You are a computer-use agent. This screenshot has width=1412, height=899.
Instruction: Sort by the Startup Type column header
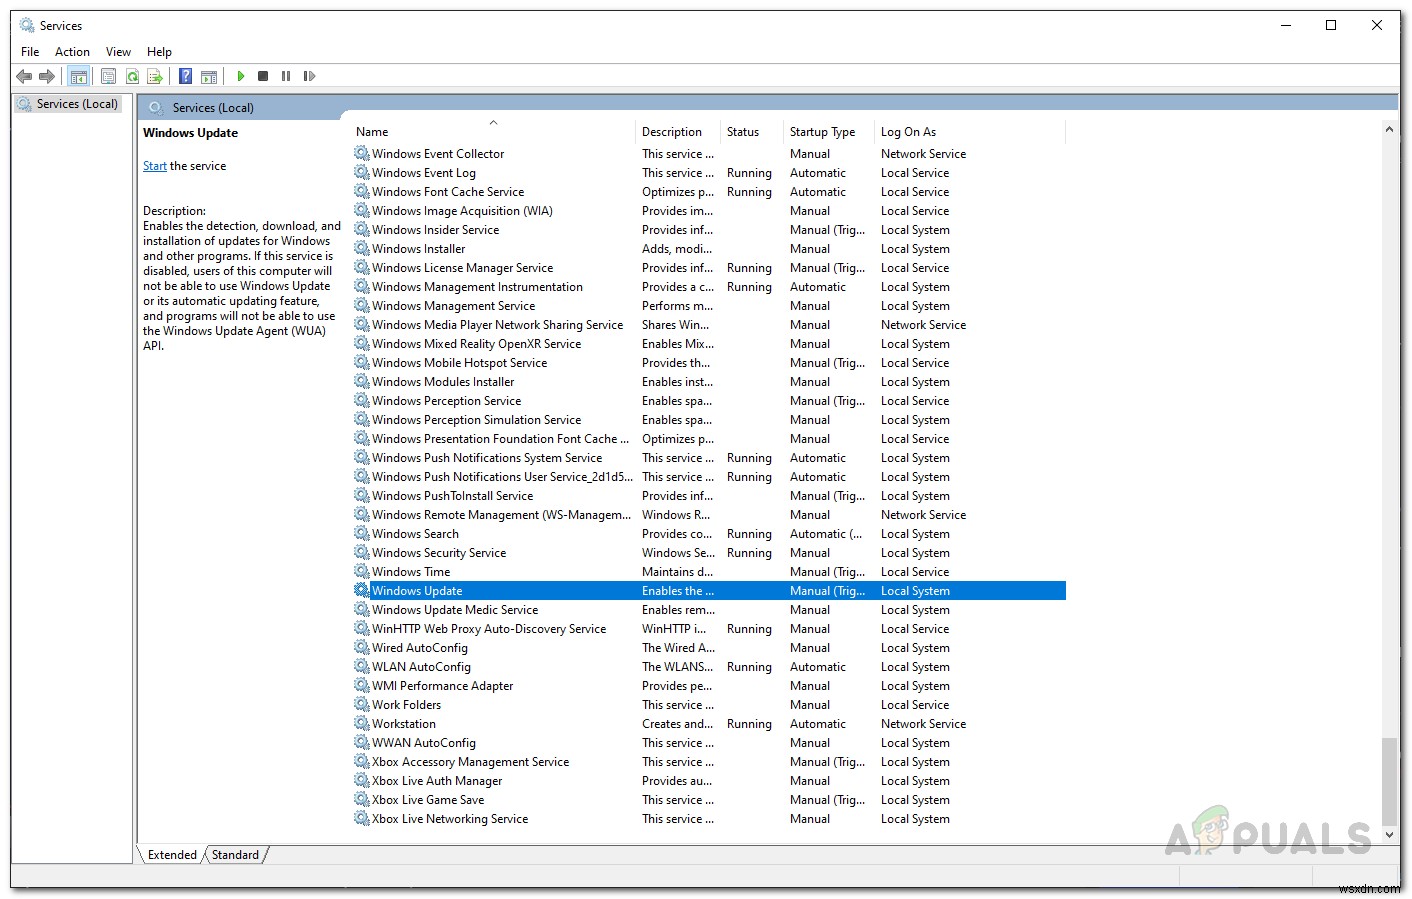(x=830, y=131)
